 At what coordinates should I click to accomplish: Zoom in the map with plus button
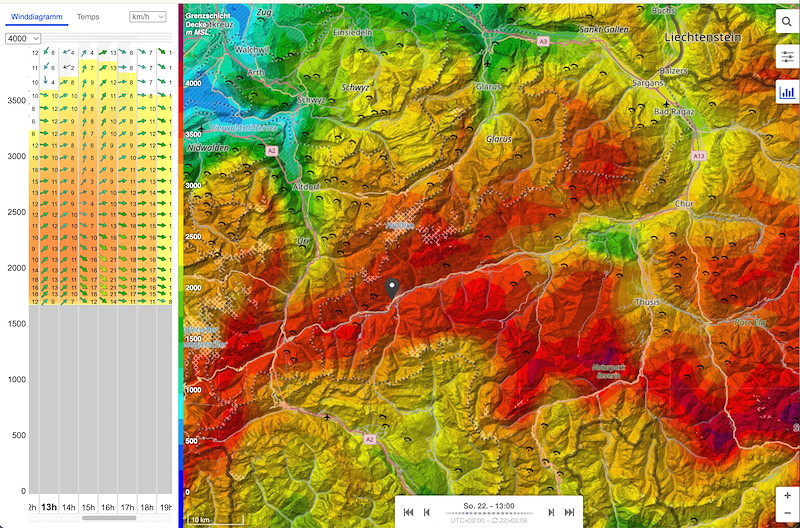coord(788,496)
